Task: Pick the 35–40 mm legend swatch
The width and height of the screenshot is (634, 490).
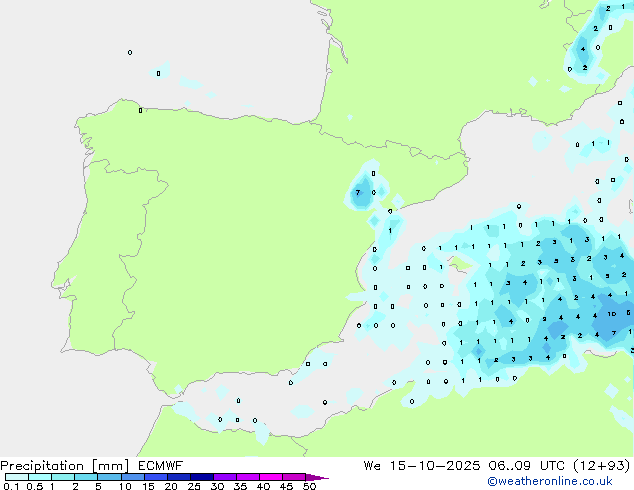Action: pyautogui.click(x=247, y=477)
